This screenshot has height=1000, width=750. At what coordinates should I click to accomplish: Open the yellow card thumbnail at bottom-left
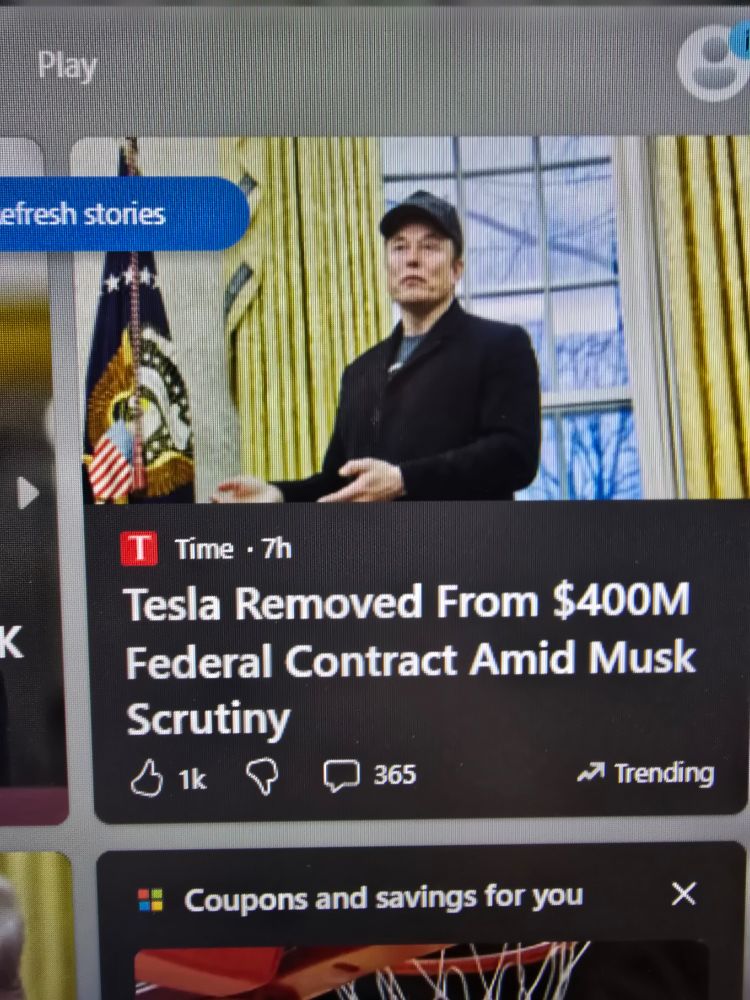coord(35,926)
